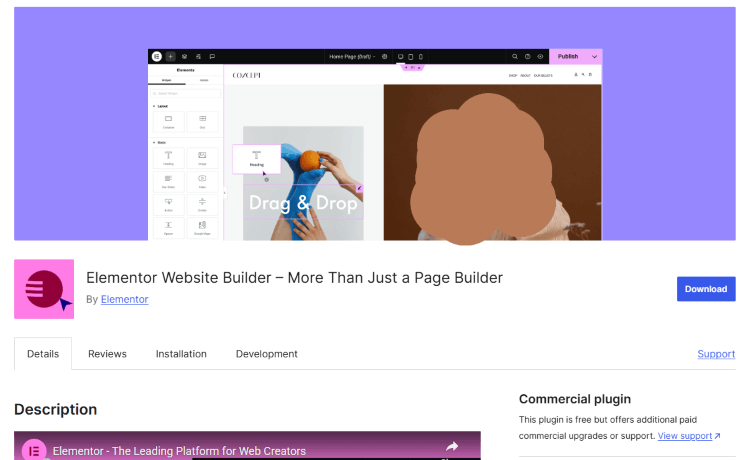Go to the Development tab

click(x=266, y=354)
